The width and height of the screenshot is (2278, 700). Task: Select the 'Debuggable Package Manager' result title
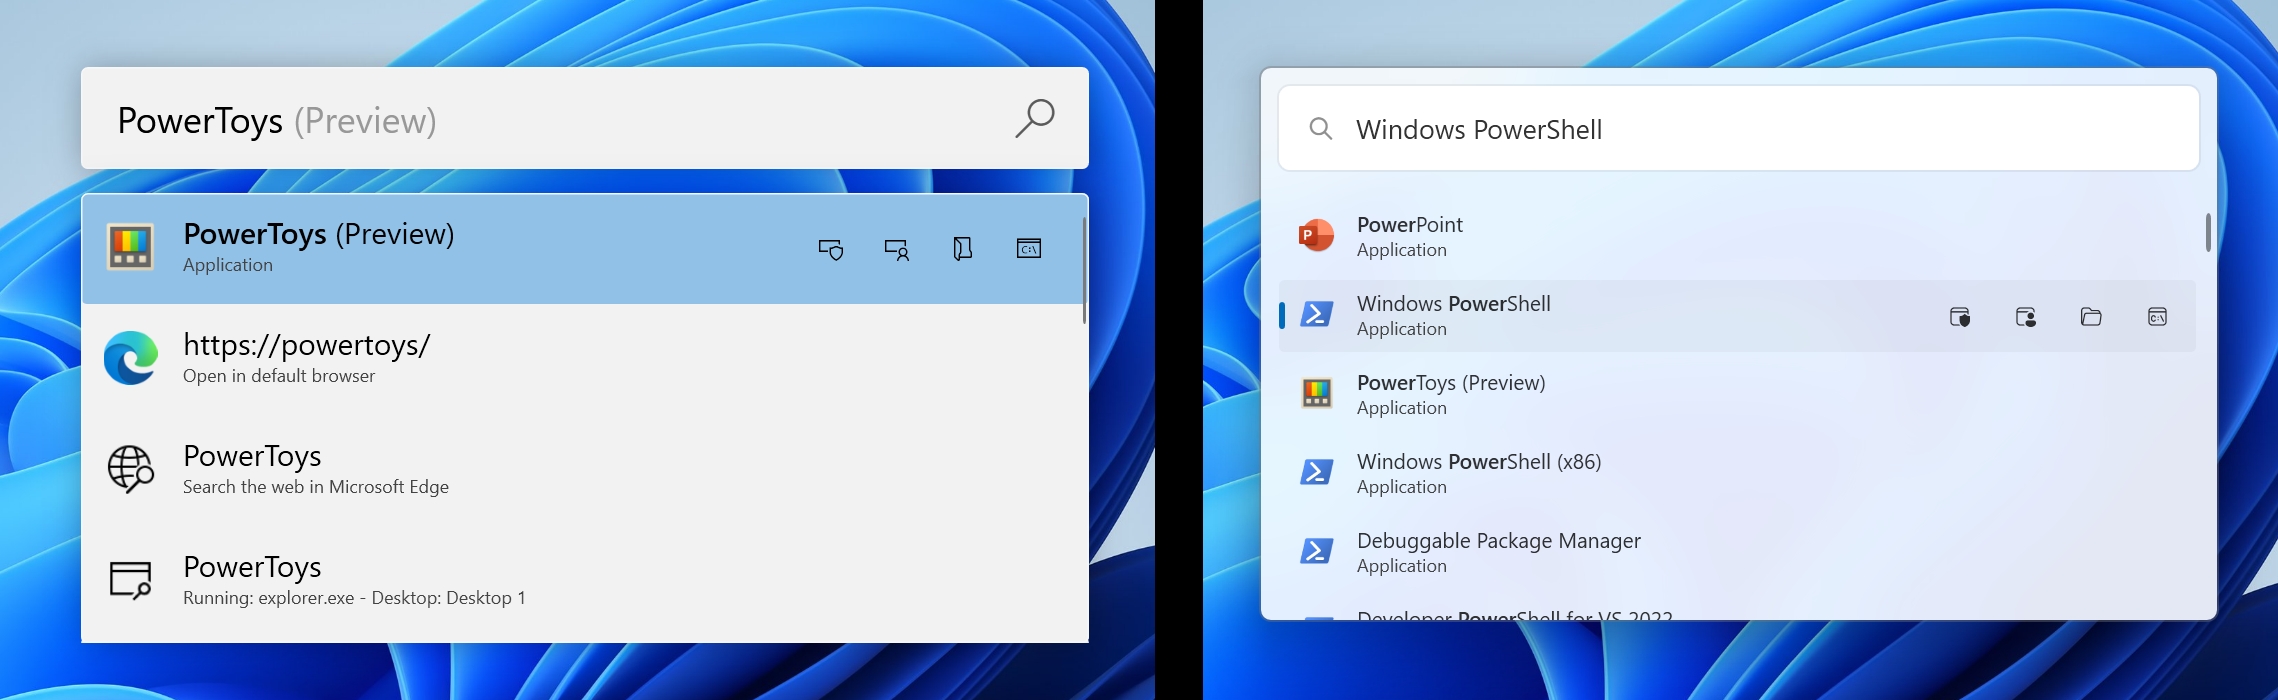pos(1499,541)
